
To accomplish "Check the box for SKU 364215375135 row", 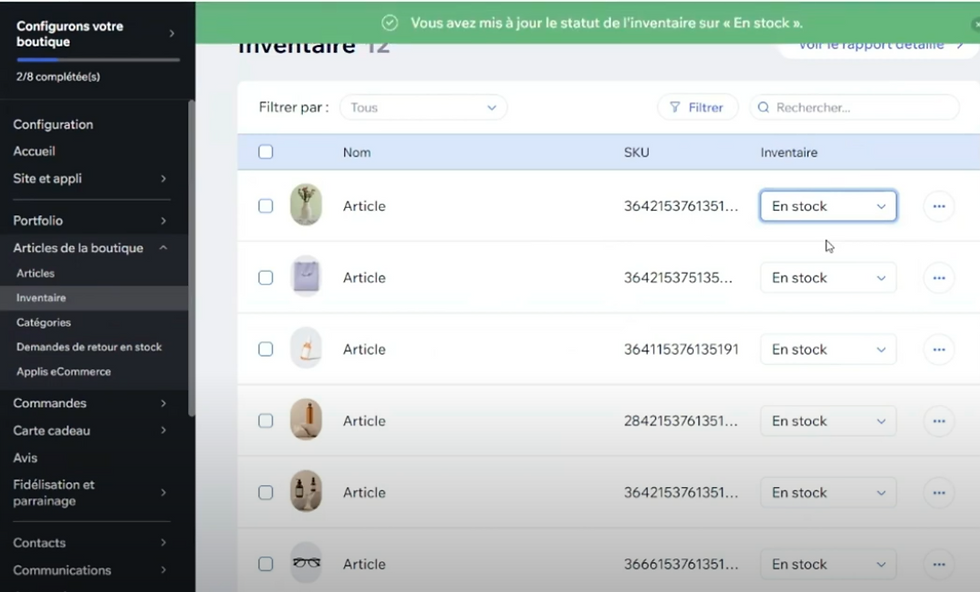I will (266, 278).
